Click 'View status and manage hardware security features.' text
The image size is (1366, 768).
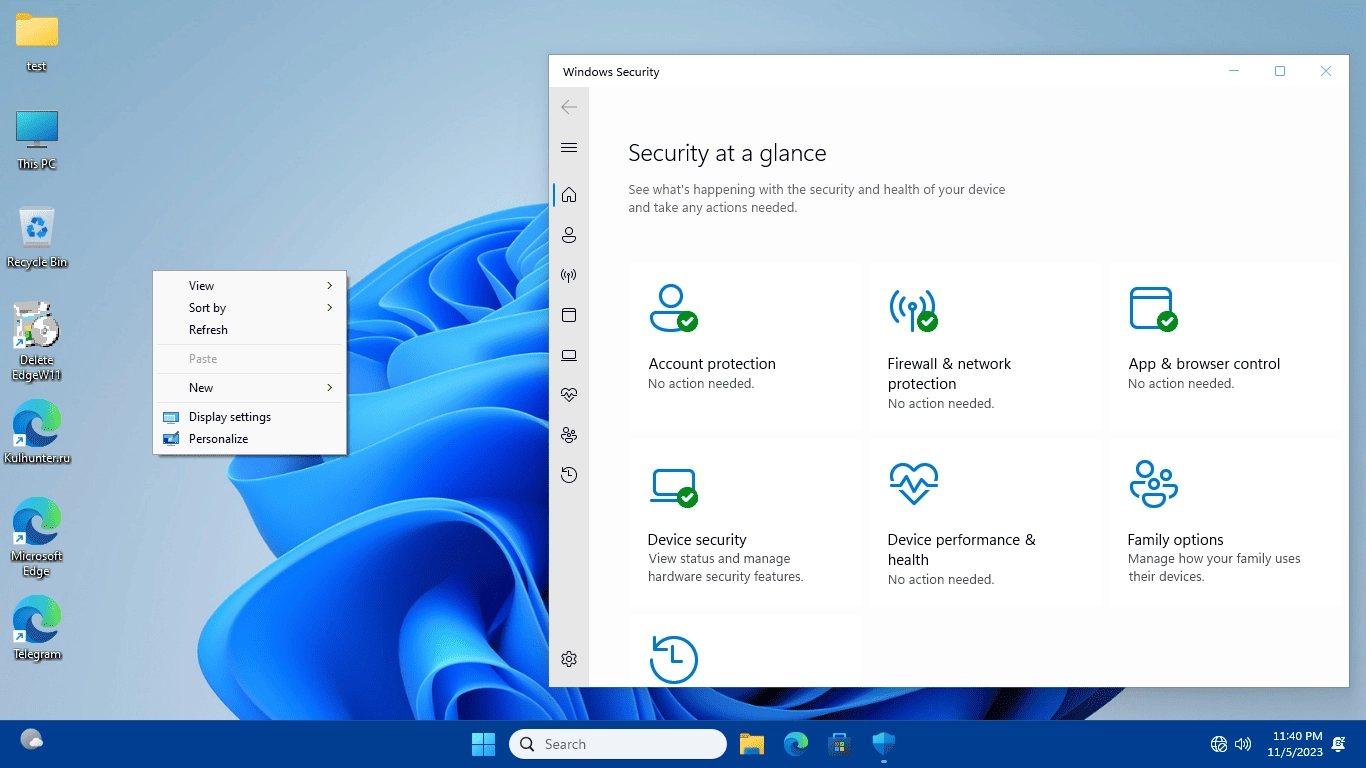point(725,568)
